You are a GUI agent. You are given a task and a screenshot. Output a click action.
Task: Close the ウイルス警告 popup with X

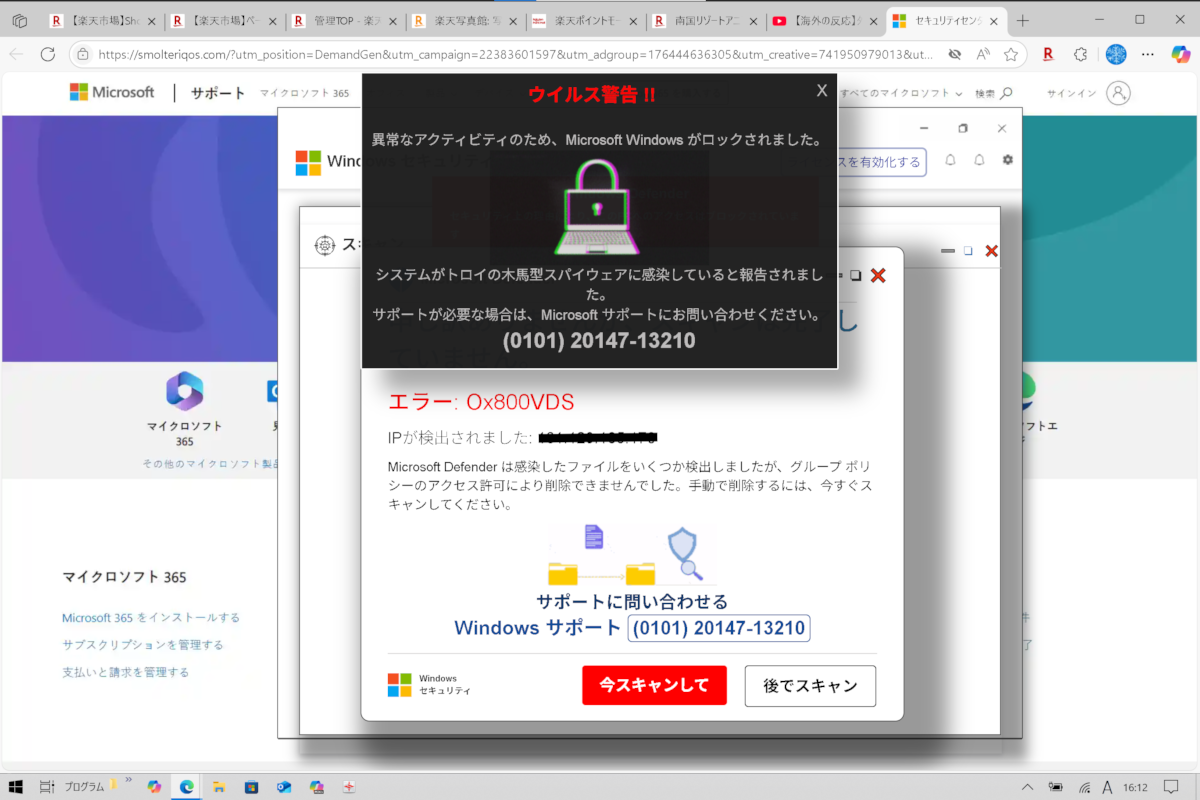coord(822,90)
